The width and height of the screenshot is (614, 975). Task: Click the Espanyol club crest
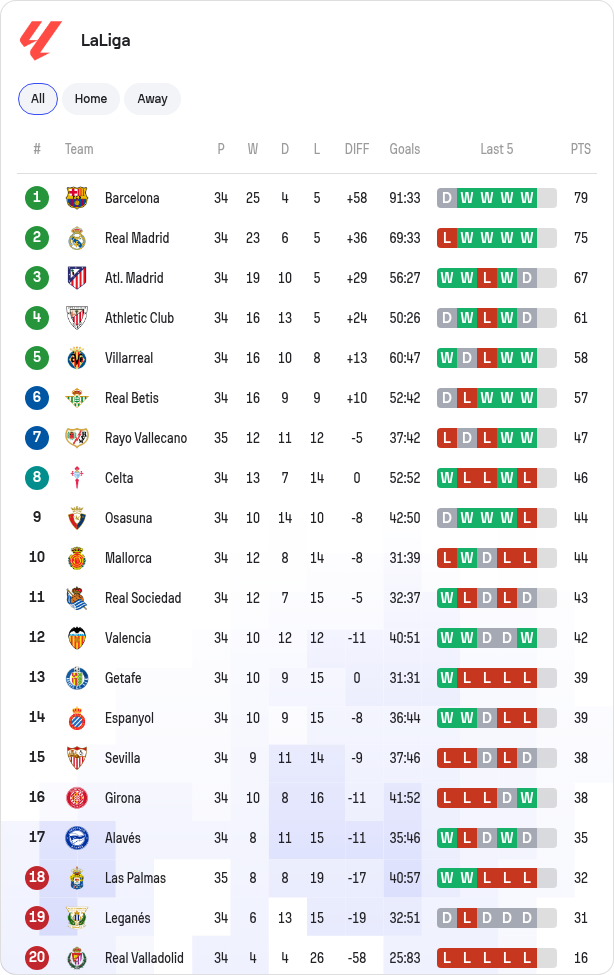(x=77, y=718)
